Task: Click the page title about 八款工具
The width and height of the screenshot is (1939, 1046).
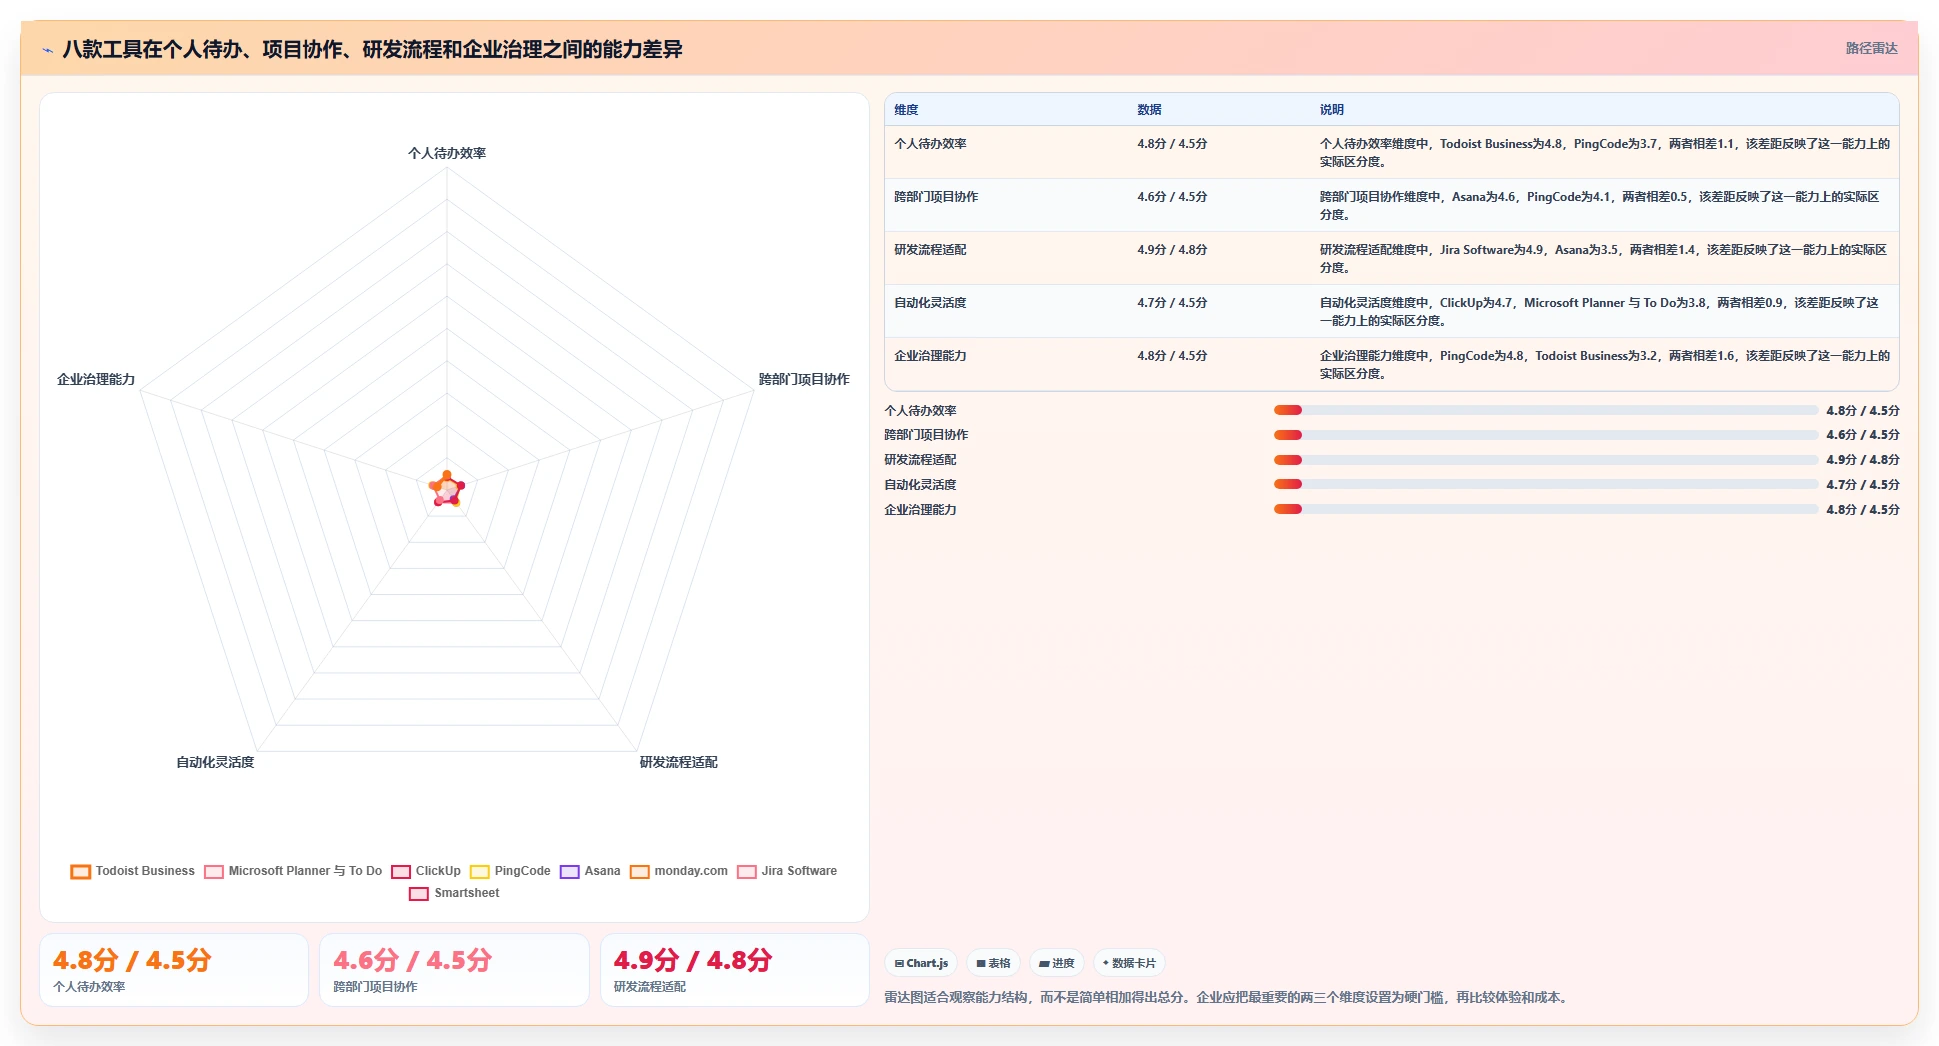Action: (372, 49)
